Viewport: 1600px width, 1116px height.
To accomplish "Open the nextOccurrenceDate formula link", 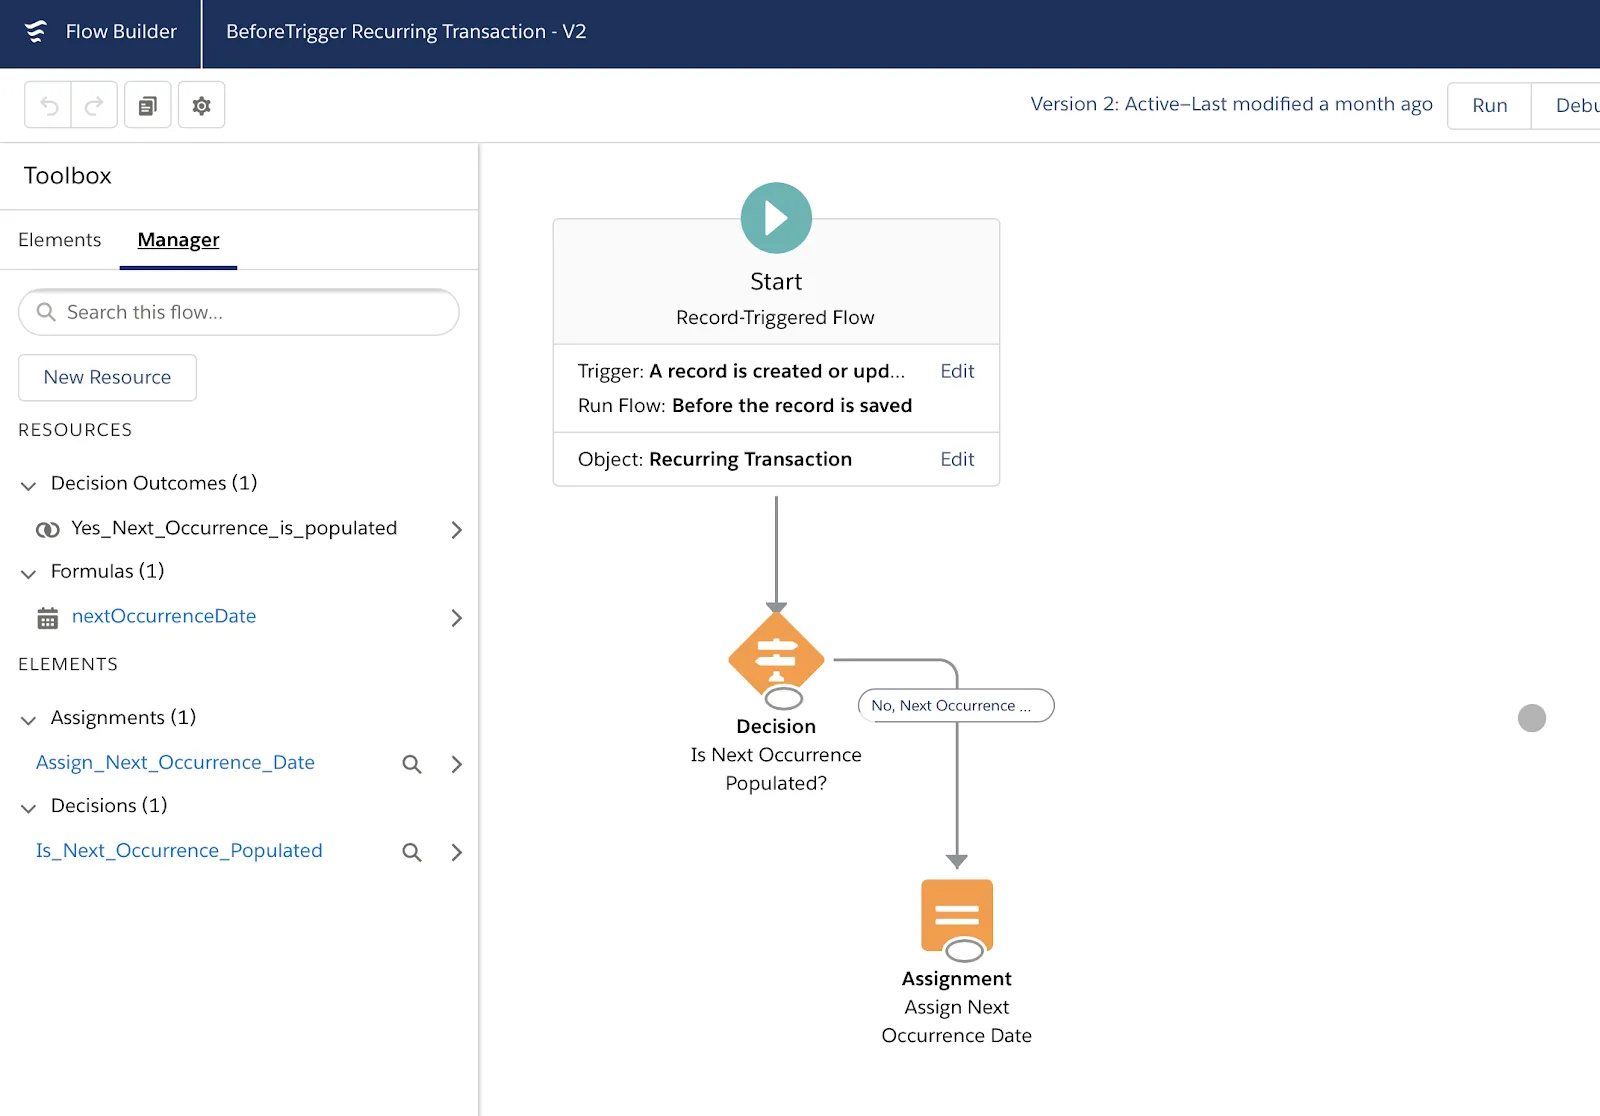I will (x=164, y=616).
